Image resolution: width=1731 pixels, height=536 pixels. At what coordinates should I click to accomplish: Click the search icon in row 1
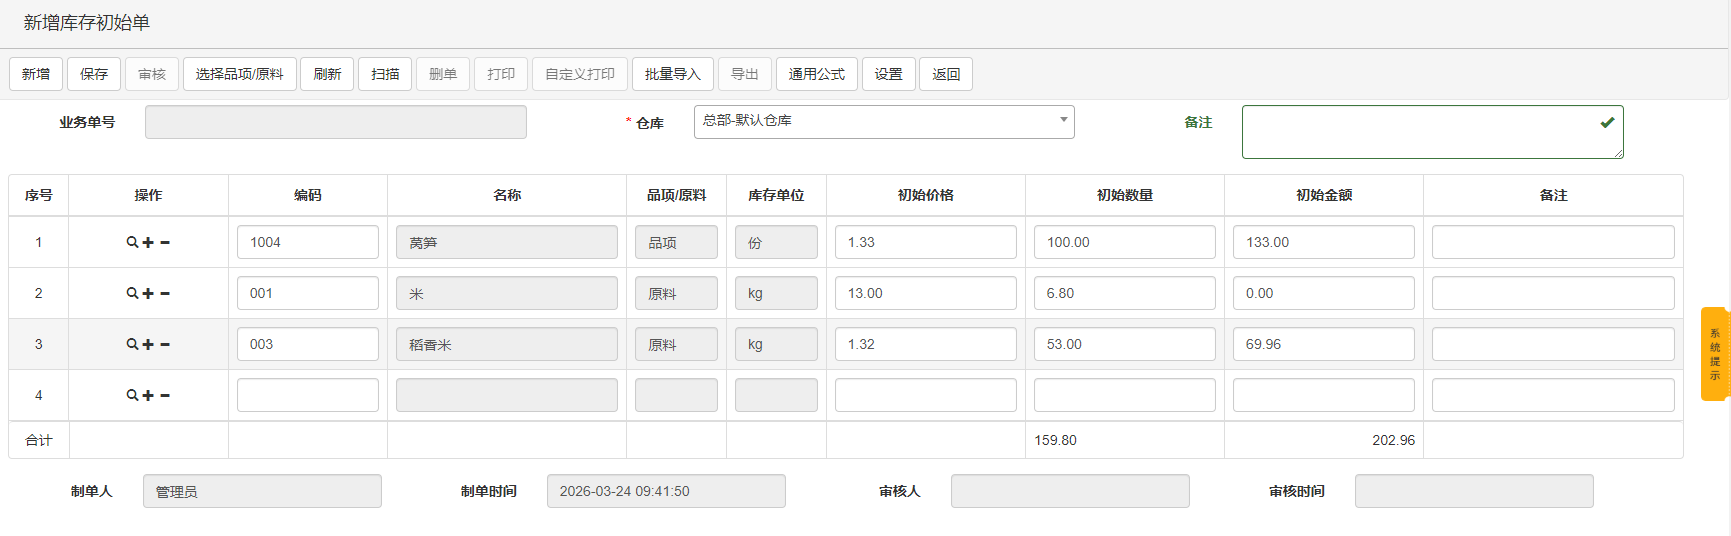pos(131,242)
